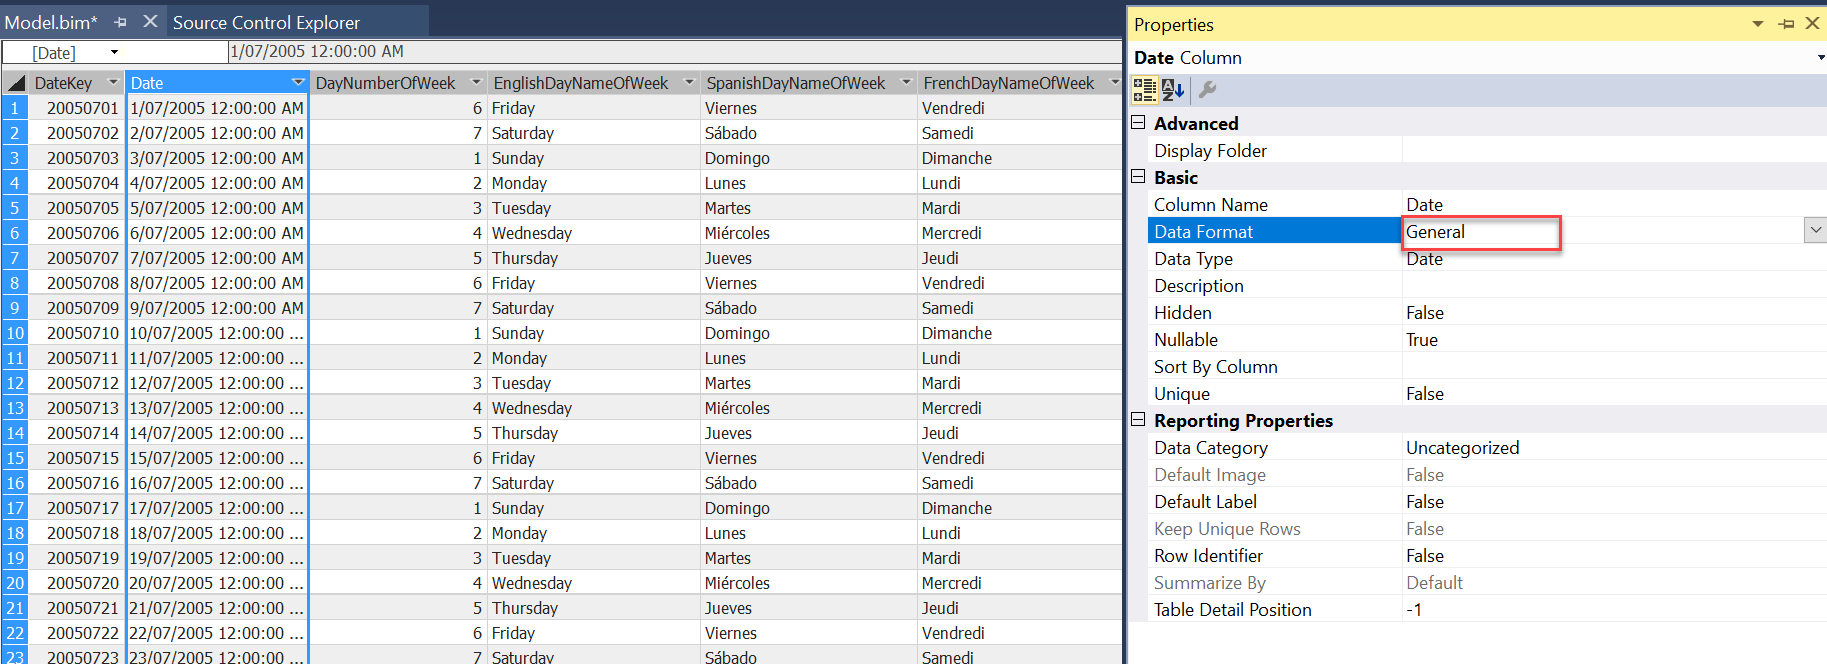This screenshot has width=1827, height=664.
Task: Open the SpanishDayNameOfWeek filter dropdown
Action: point(907,82)
